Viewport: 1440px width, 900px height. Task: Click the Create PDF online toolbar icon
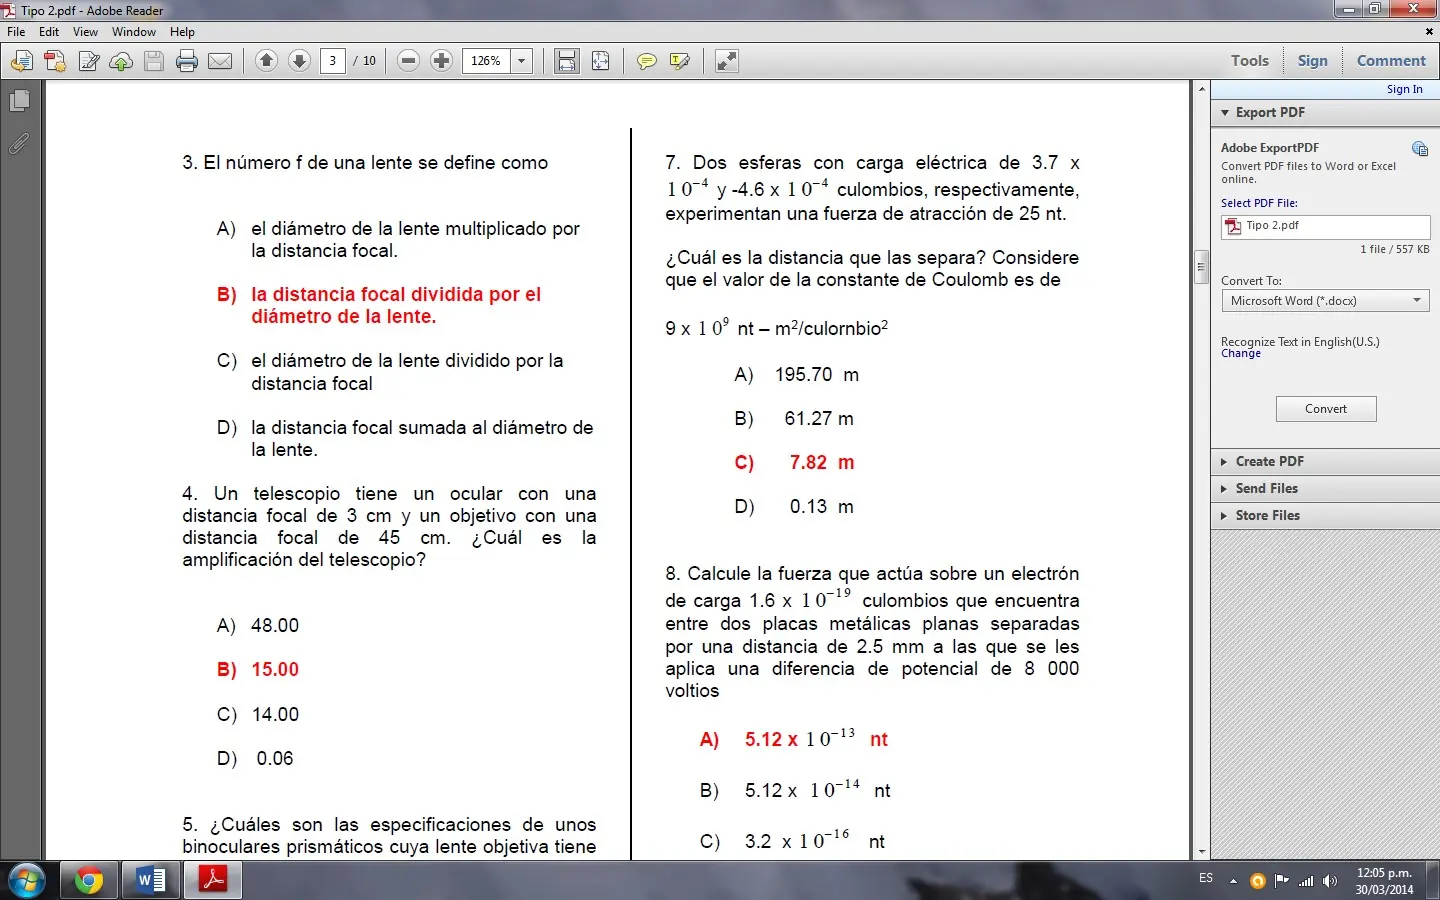(x=55, y=61)
